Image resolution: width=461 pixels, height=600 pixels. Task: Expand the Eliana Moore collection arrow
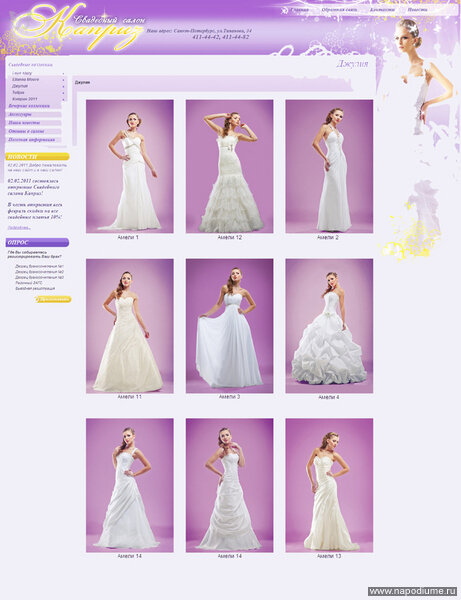coord(63,80)
